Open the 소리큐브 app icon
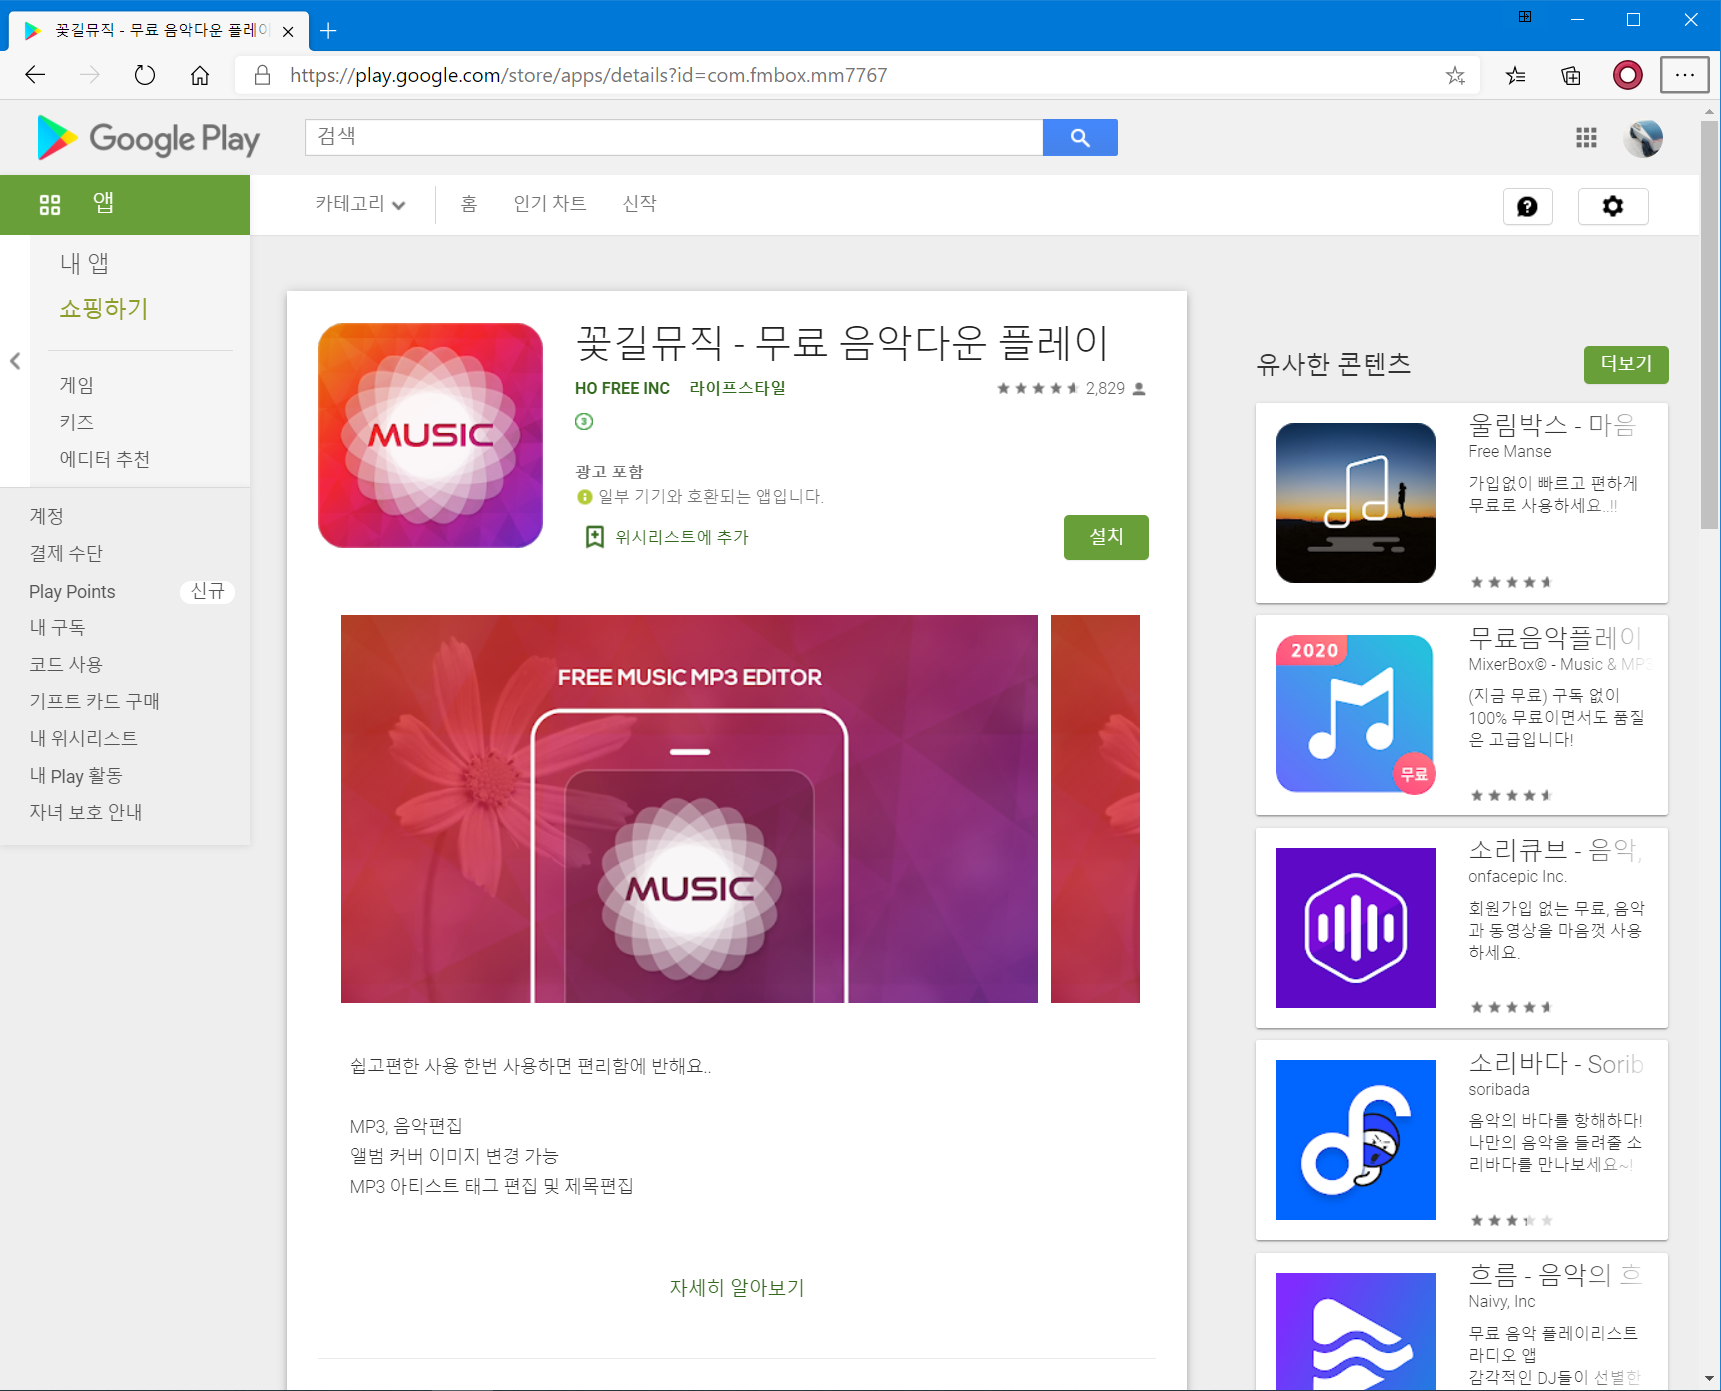Viewport: 1721px width, 1391px height. [1356, 928]
